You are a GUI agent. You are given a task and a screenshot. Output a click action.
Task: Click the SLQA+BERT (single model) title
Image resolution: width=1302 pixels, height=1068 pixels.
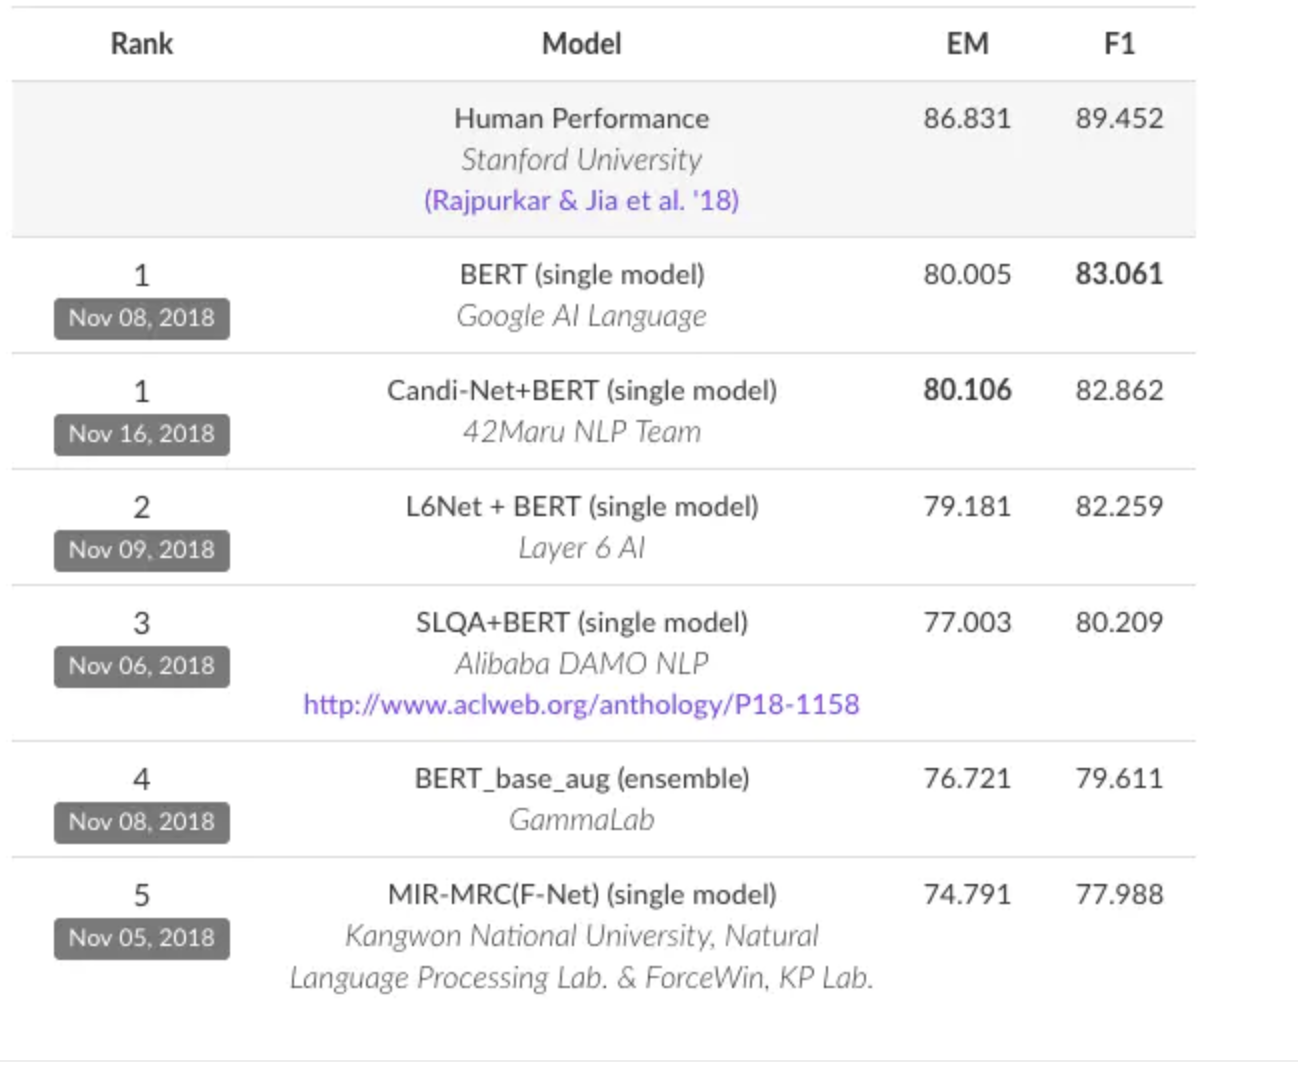(x=582, y=623)
